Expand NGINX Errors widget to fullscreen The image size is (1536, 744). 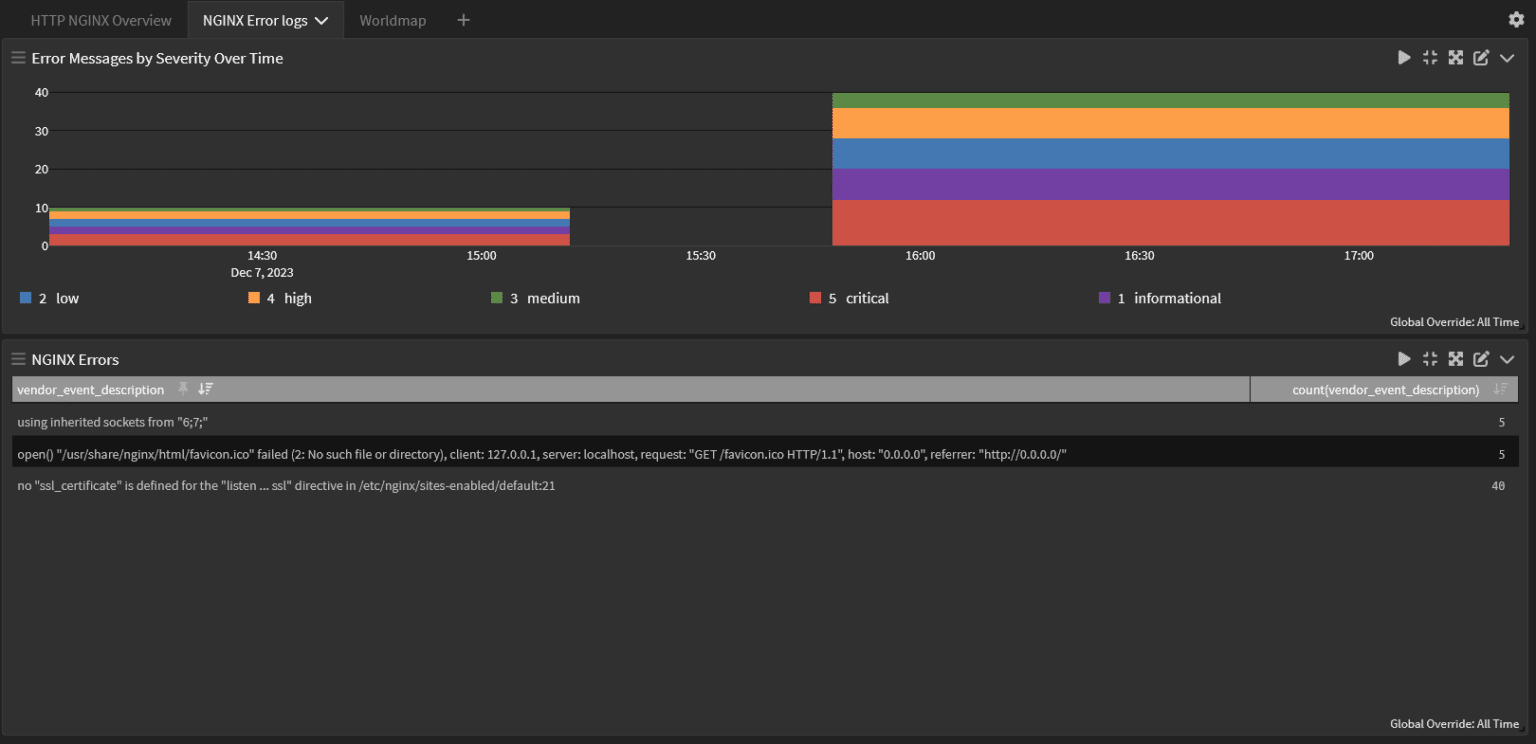click(x=1456, y=359)
